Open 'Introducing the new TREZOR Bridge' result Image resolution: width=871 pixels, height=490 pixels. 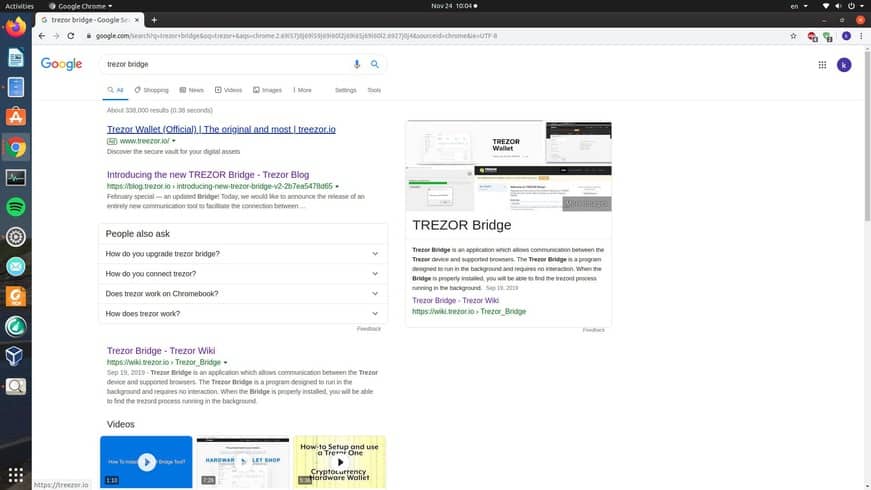208,174
